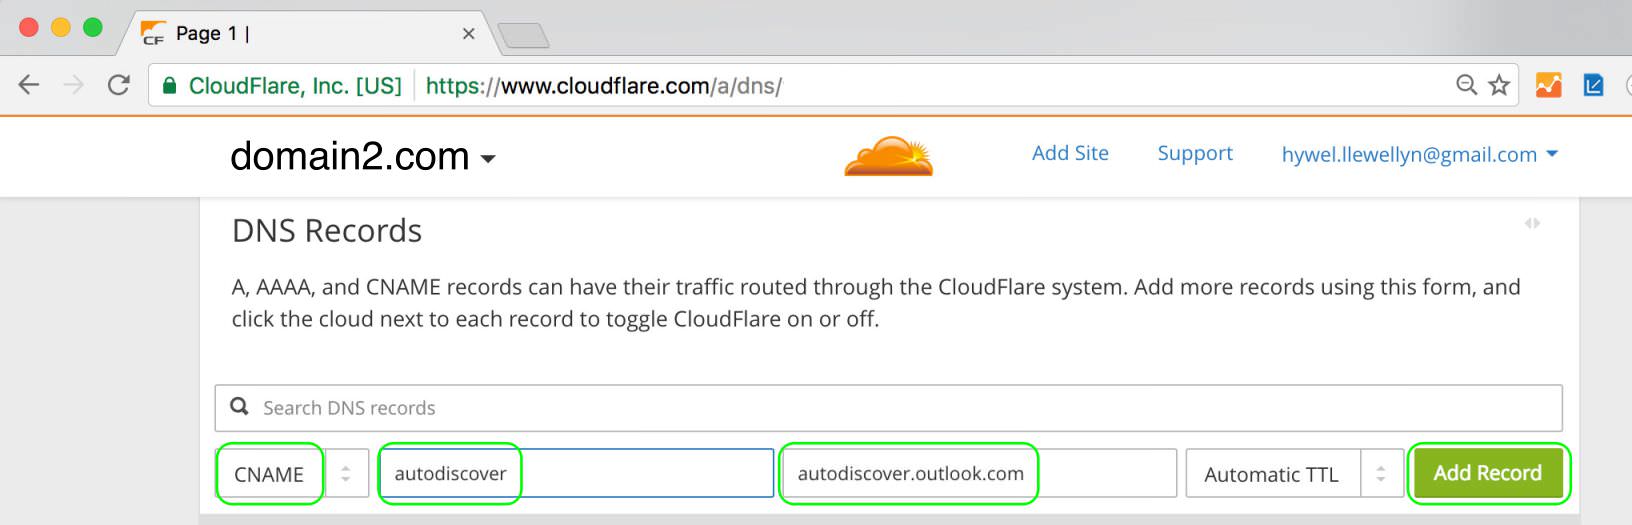The height and width of the screenshot is (525, 1632).
Task: Open the orange chart extension icon
Action: click(1548, 85)
